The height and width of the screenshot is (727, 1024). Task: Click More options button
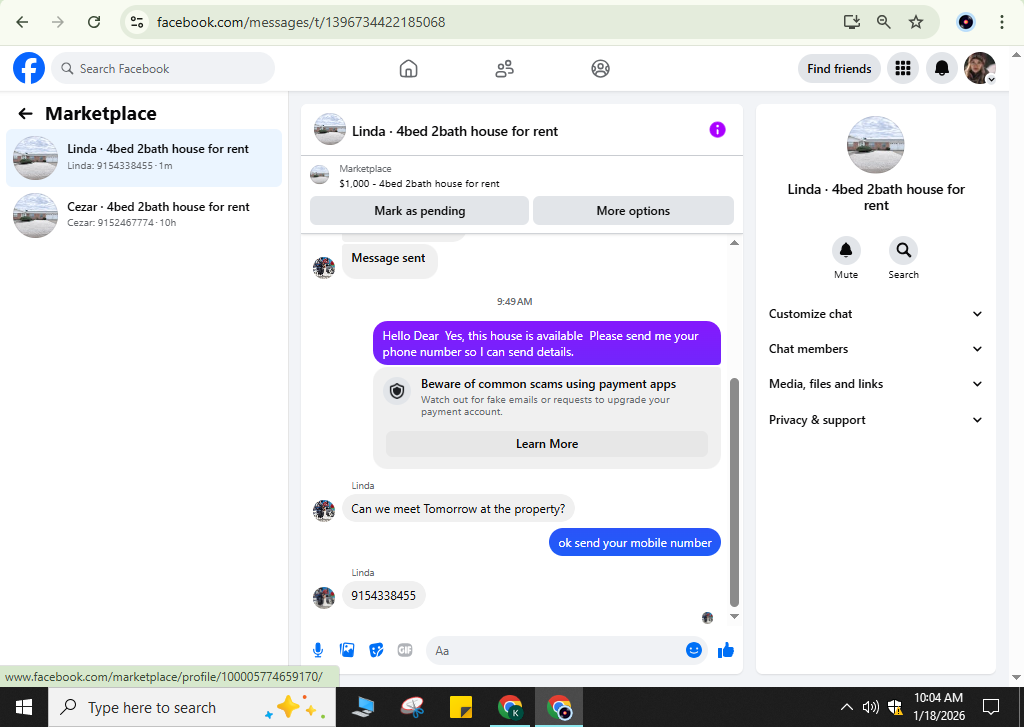[x=633, y=211]
